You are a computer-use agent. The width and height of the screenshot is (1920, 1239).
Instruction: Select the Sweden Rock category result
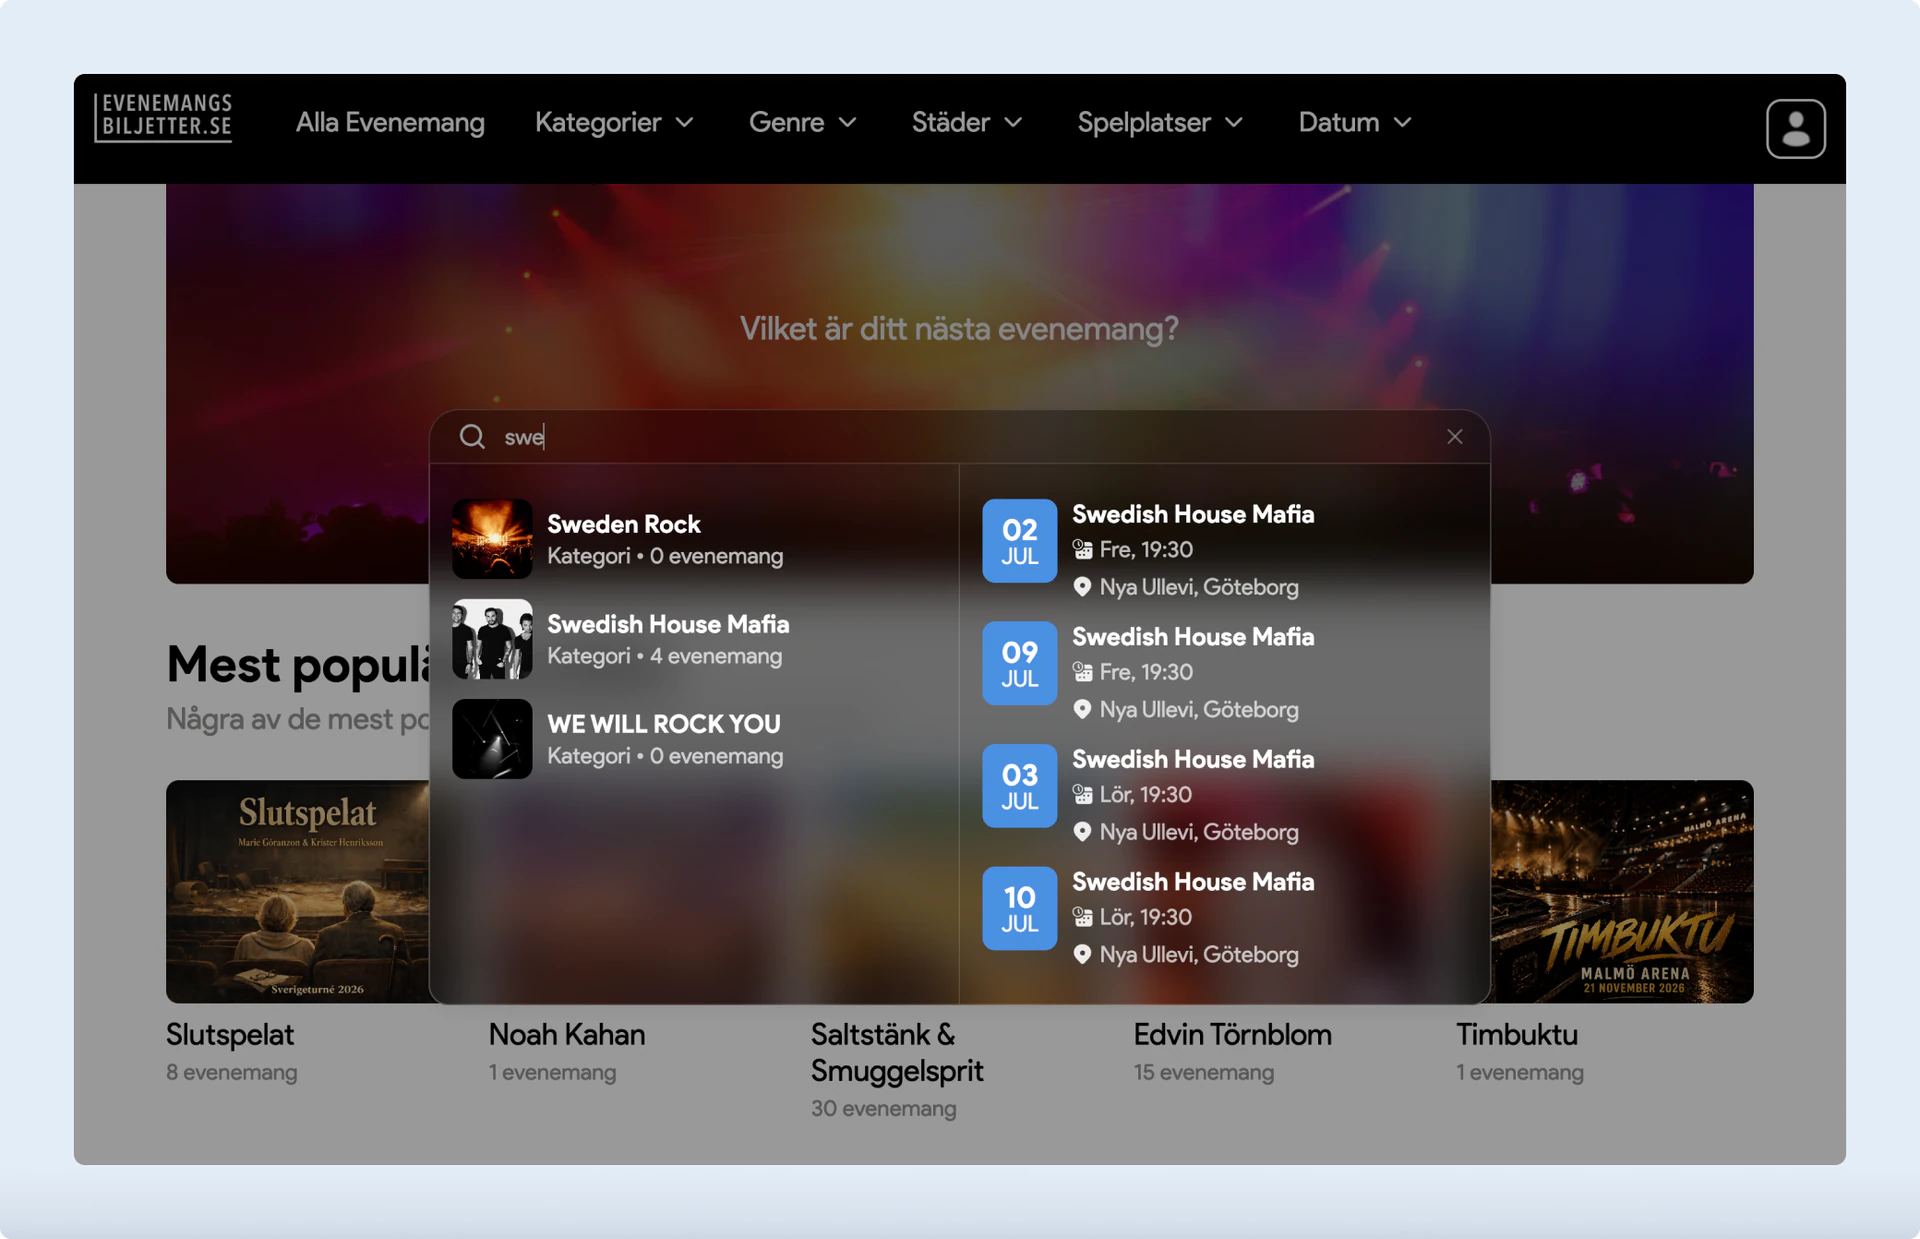click(694, 539)
